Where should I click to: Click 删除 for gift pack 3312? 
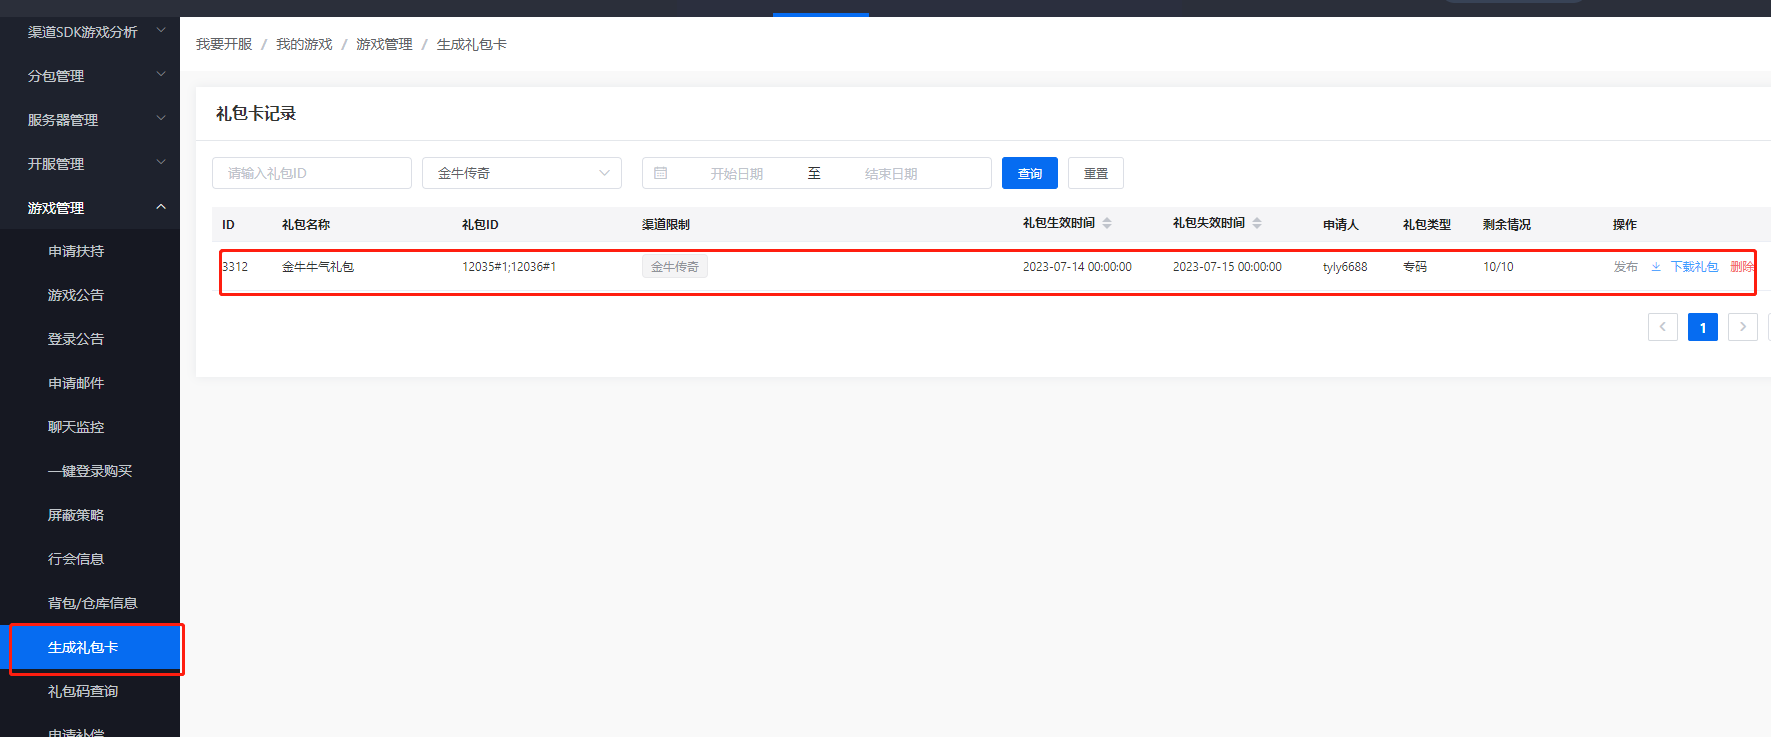pyautogui.click(x=1742, y=267)
